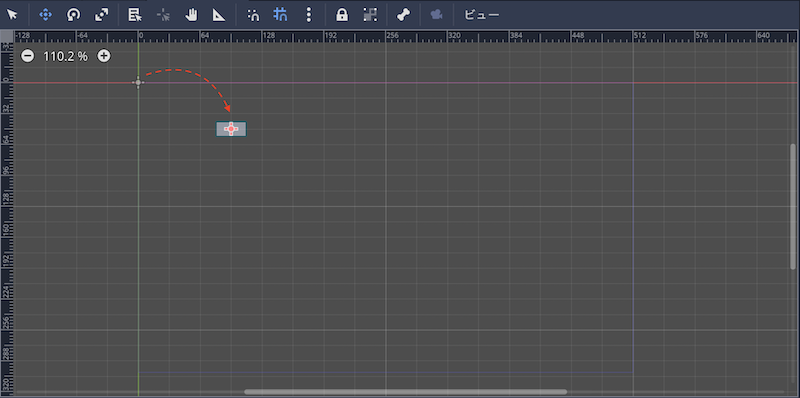Activate the Pan hand tool
The width and height of the screenshot is (800, 398).
pos(191,15)
